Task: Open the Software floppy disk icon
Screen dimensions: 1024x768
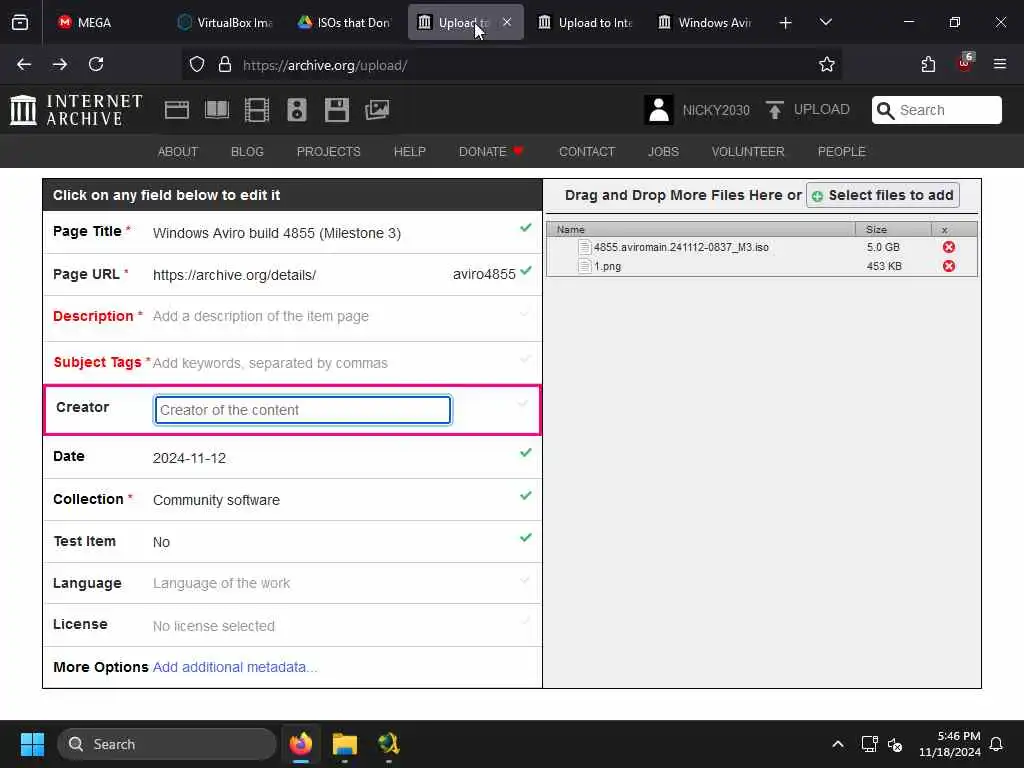Action: (x=336, y=110)
